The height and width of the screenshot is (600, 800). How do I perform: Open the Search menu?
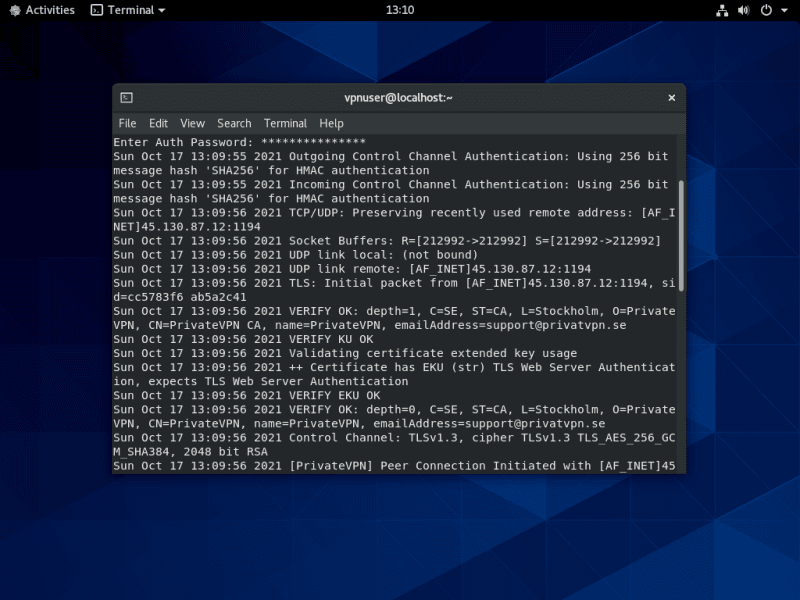(234, 123)
